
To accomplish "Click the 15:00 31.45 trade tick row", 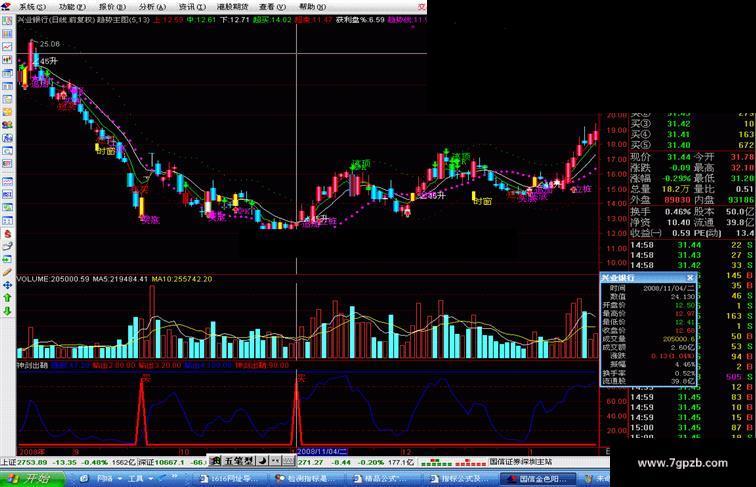I will 692,428.
